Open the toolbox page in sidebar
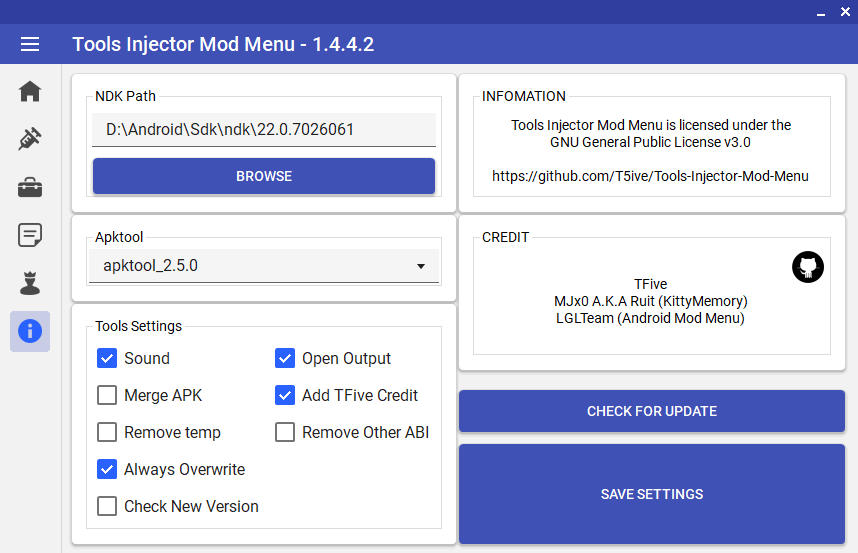This screenshot has height=553, width=858. click(x=30, y=187)
